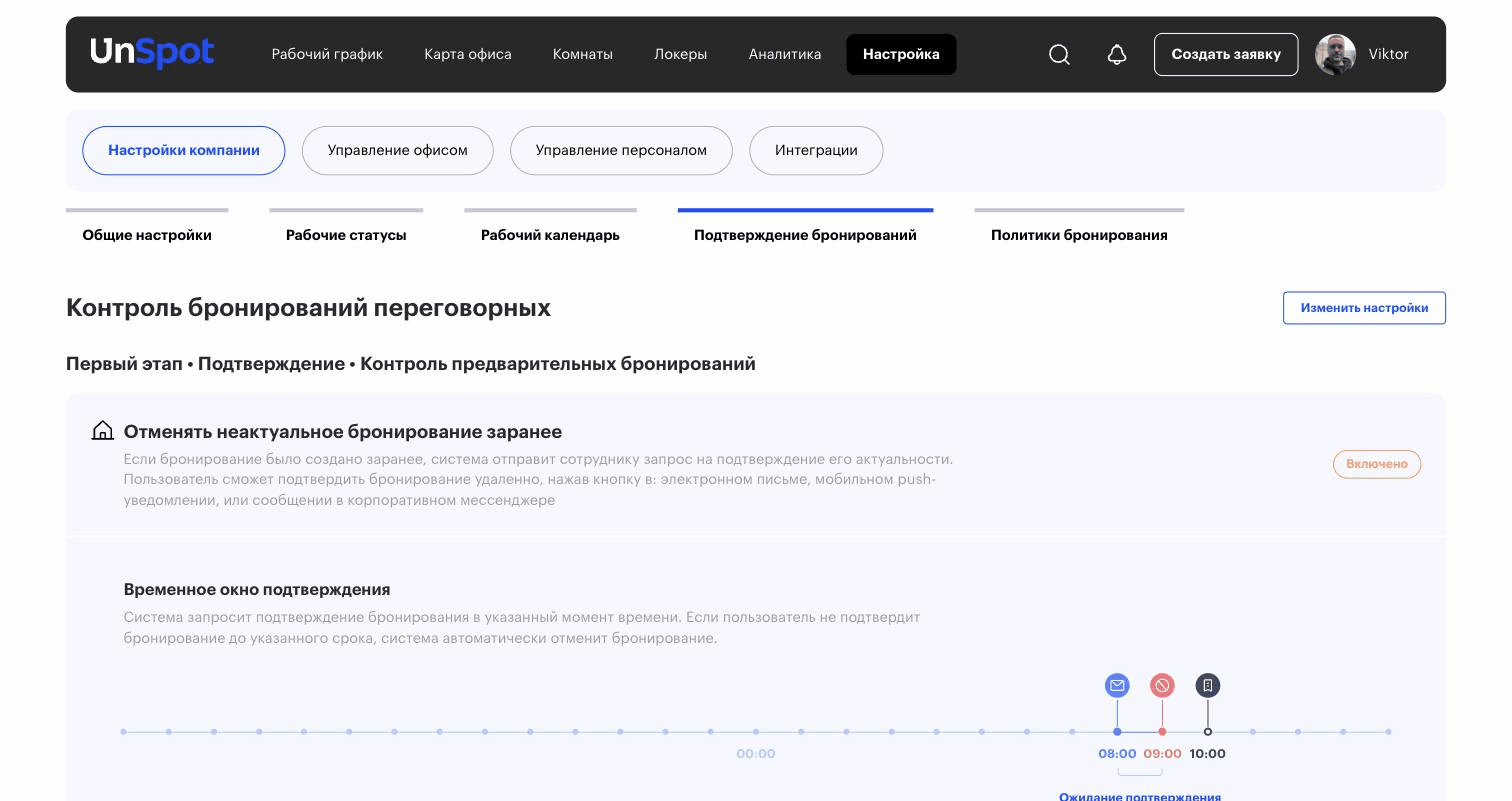Click Ожидание подтверждения label
This screenshot has height=801, width=1512.
(1140, 796)
